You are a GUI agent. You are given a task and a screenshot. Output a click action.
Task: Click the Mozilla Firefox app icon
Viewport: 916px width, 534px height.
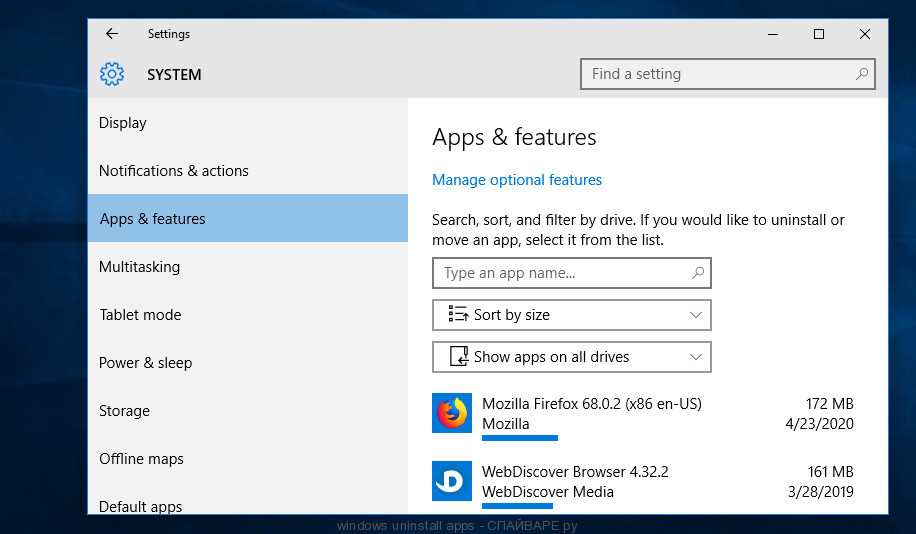pyautogui.click(x=452, y=413)
